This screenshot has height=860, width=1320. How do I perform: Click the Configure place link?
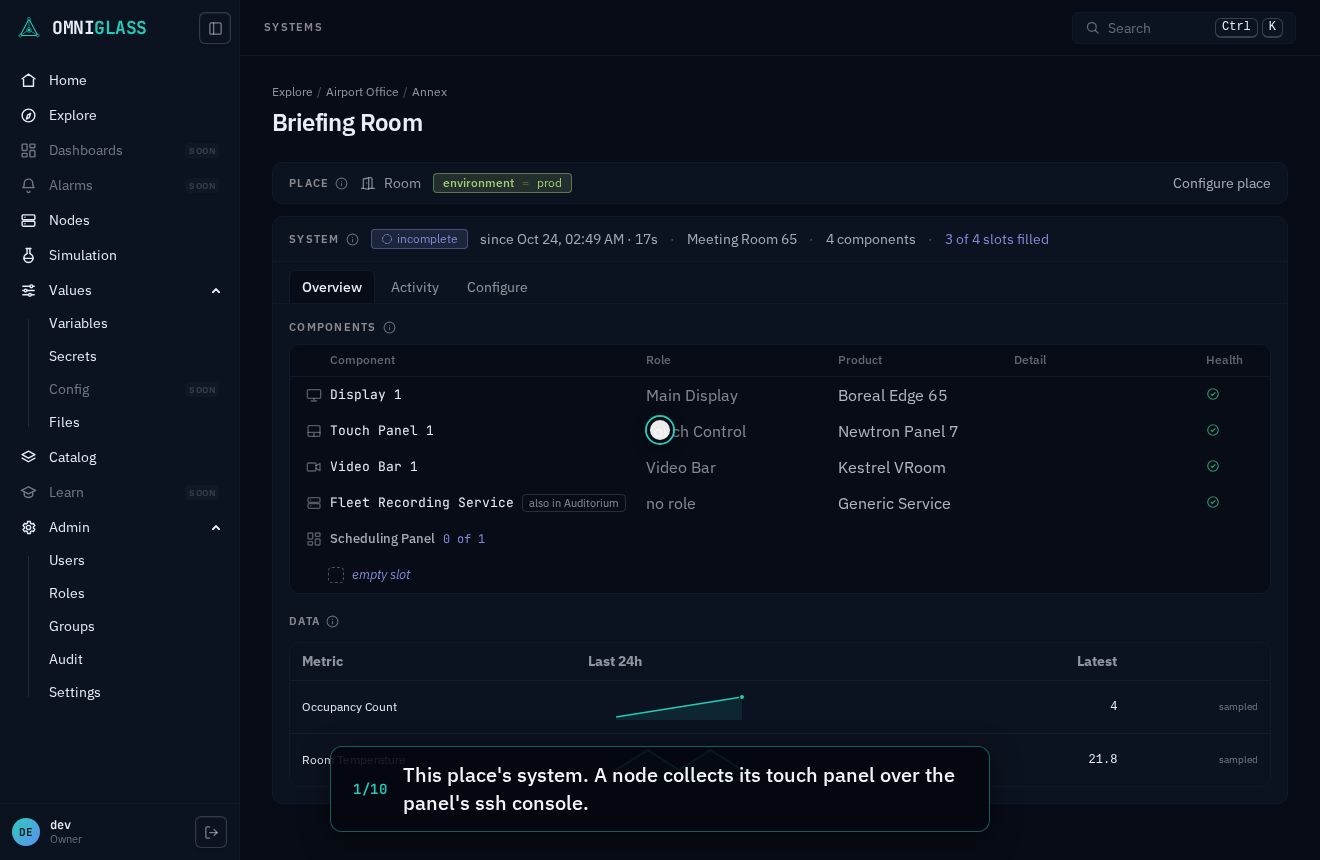1222,183
